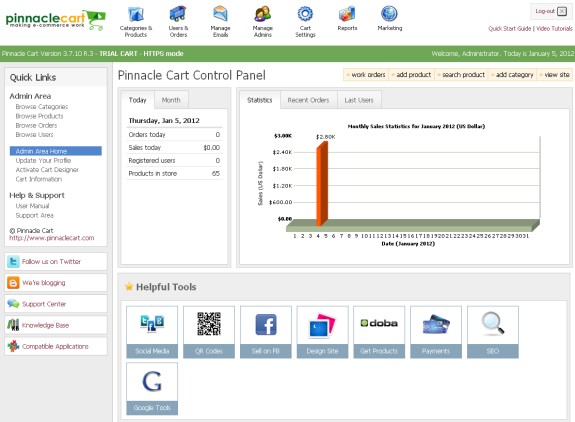Open Browse Products quick link

pos(39,116)
